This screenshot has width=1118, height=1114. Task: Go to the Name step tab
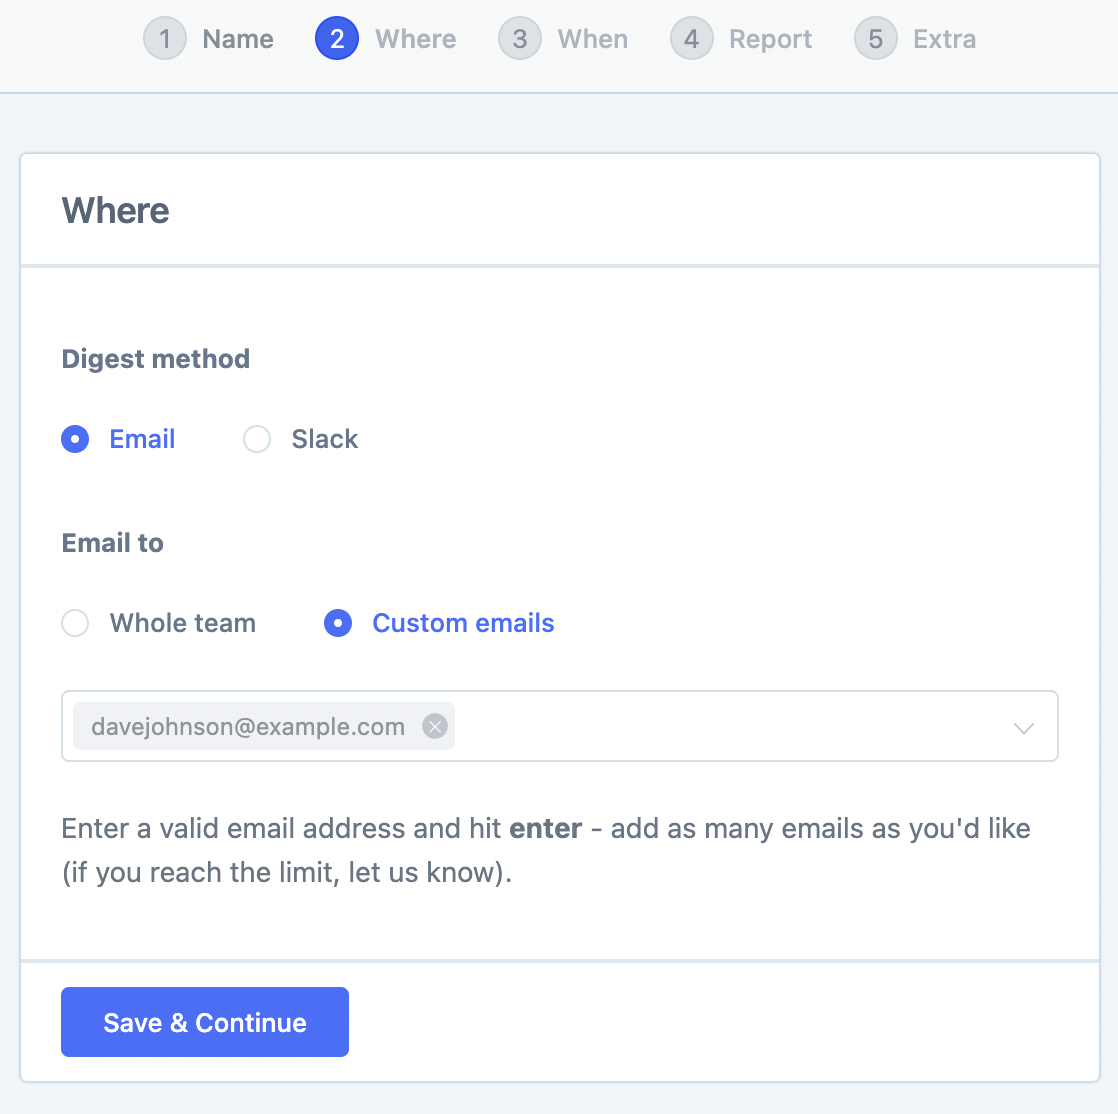[238, 40]
